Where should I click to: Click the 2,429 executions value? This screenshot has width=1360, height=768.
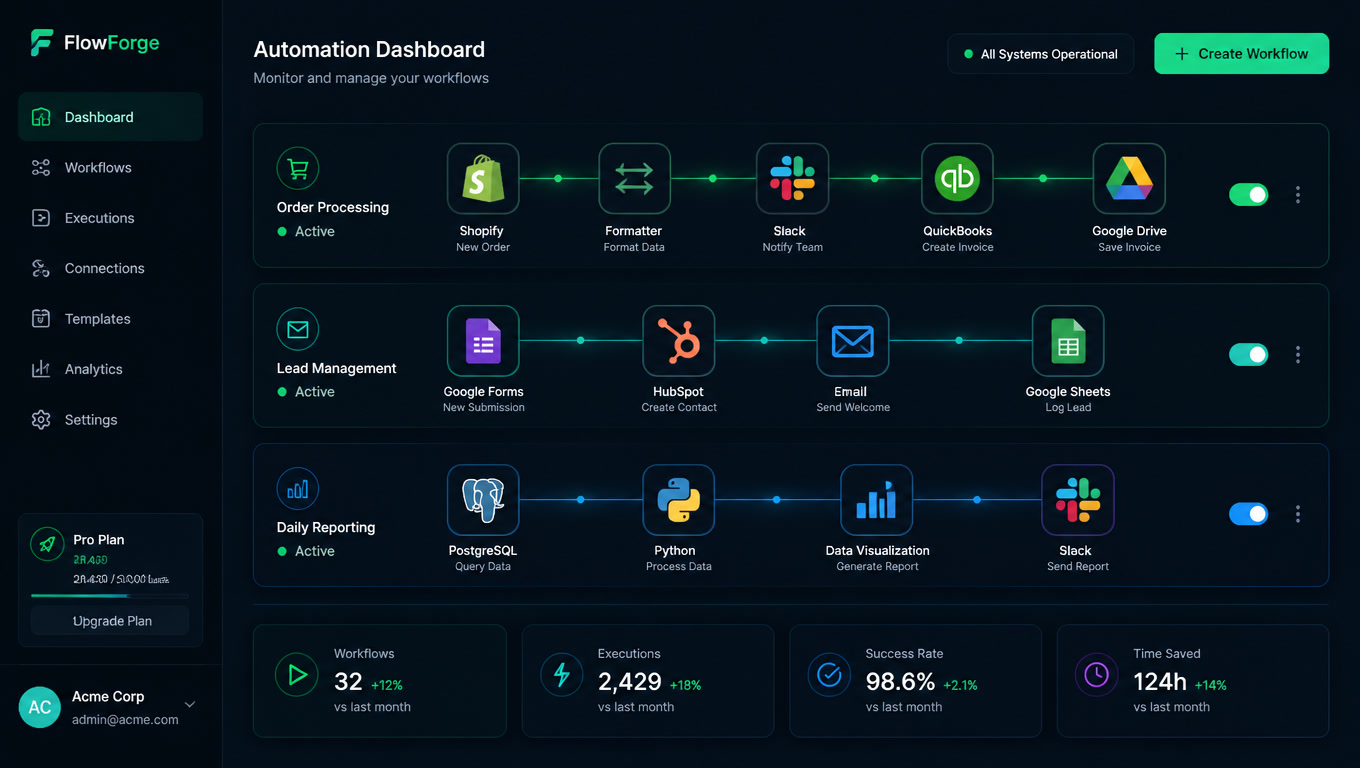[630, 682]
